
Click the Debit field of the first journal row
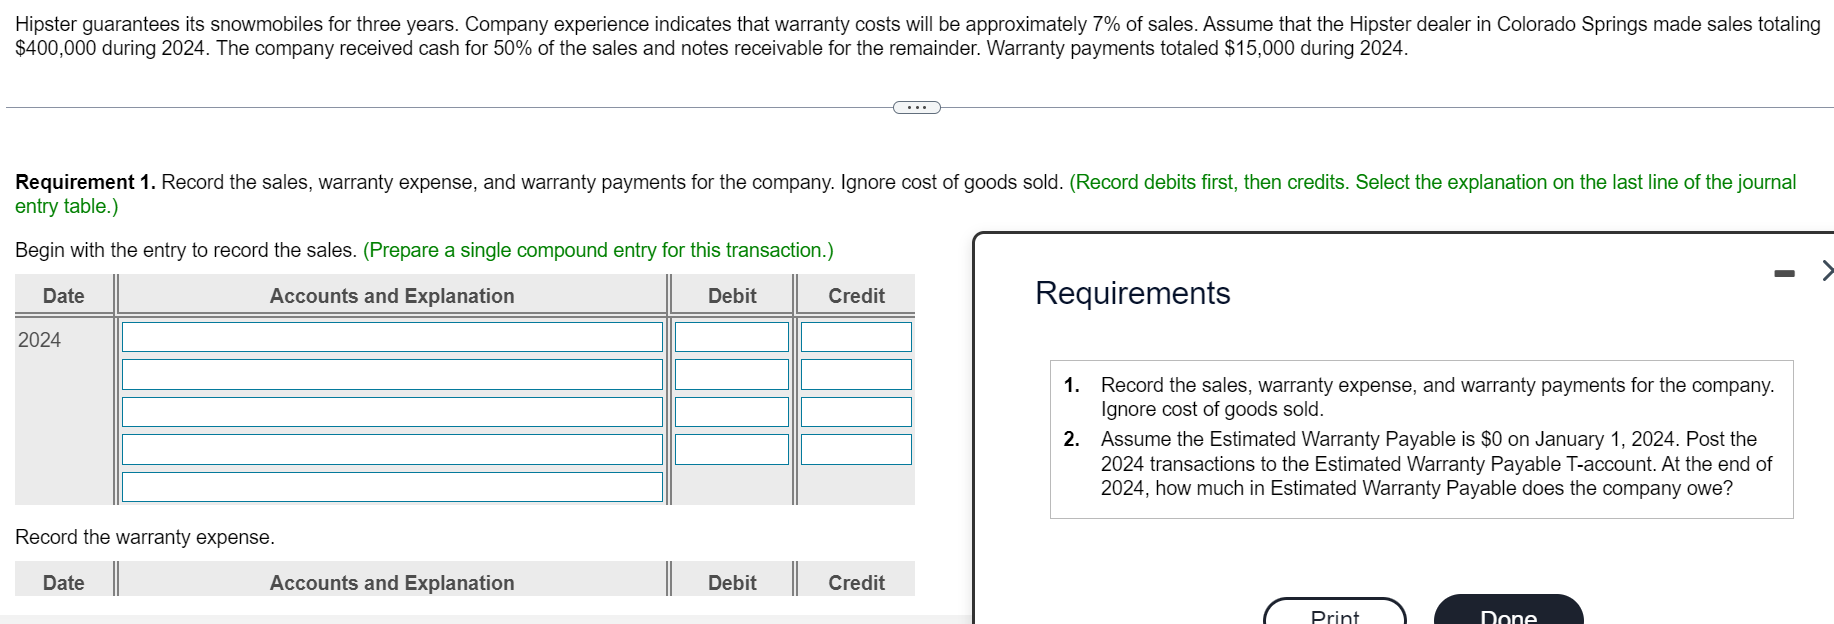pyautogui.click(x=731, y=337)
